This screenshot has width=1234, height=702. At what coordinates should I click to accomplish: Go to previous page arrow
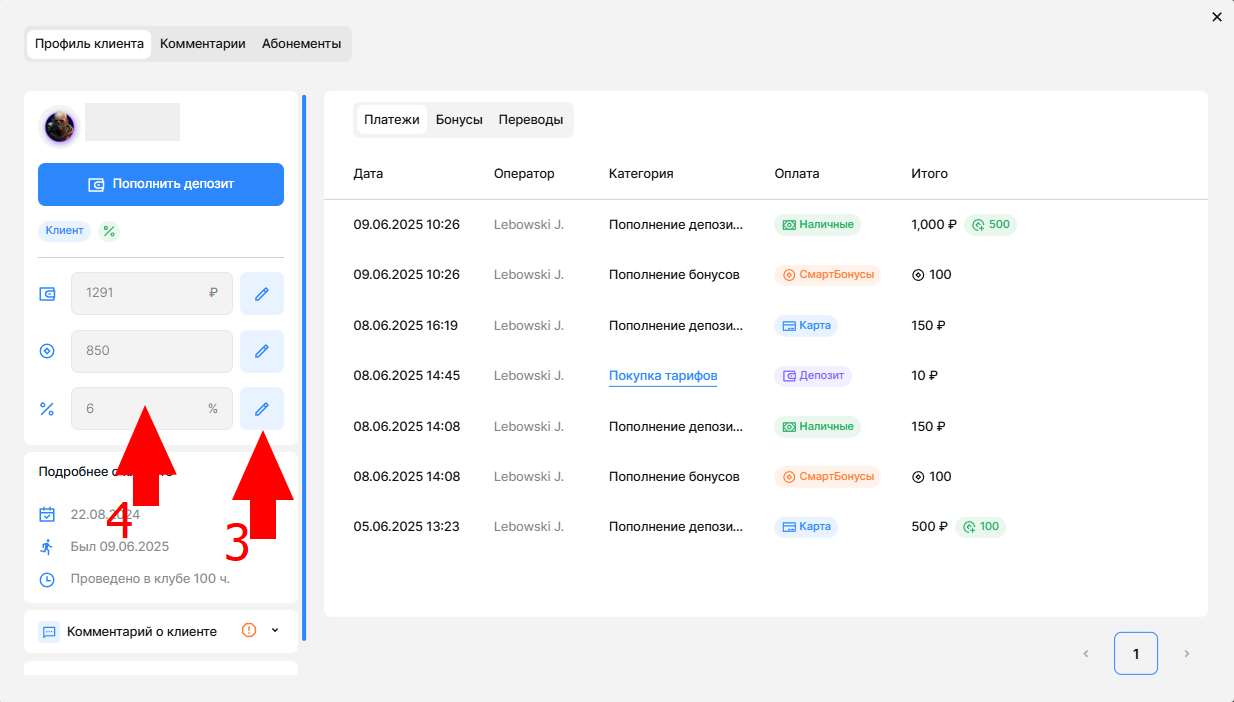(1085, 653)
